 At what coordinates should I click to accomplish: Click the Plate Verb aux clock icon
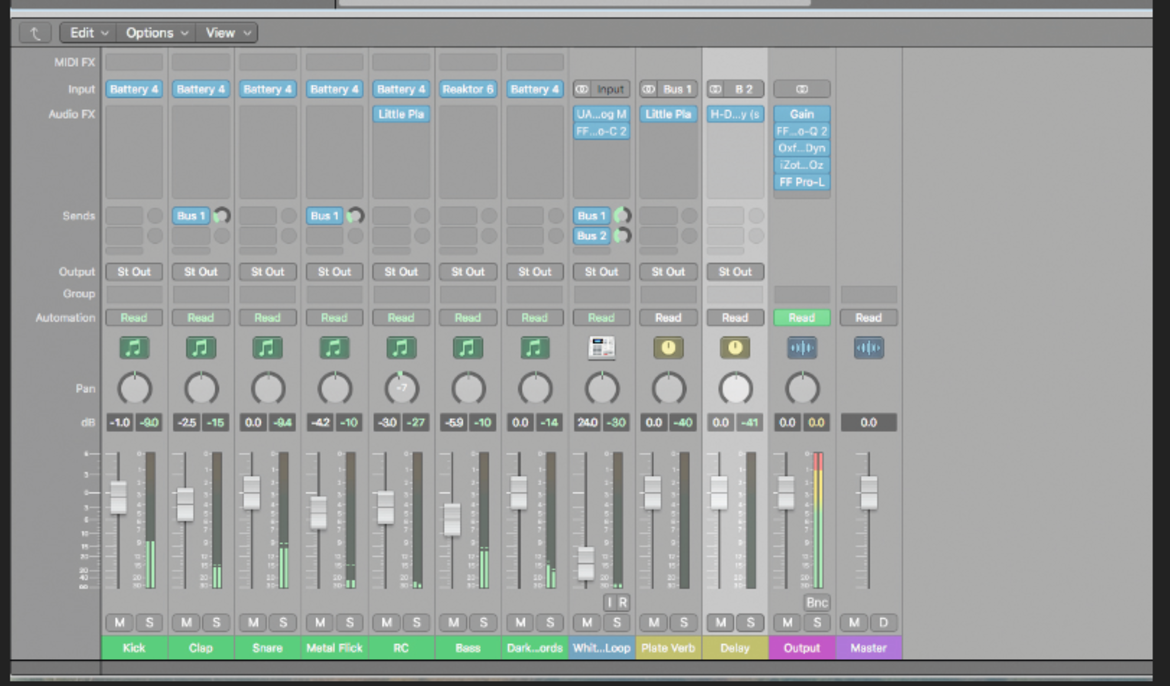click(x=668, y=348)
